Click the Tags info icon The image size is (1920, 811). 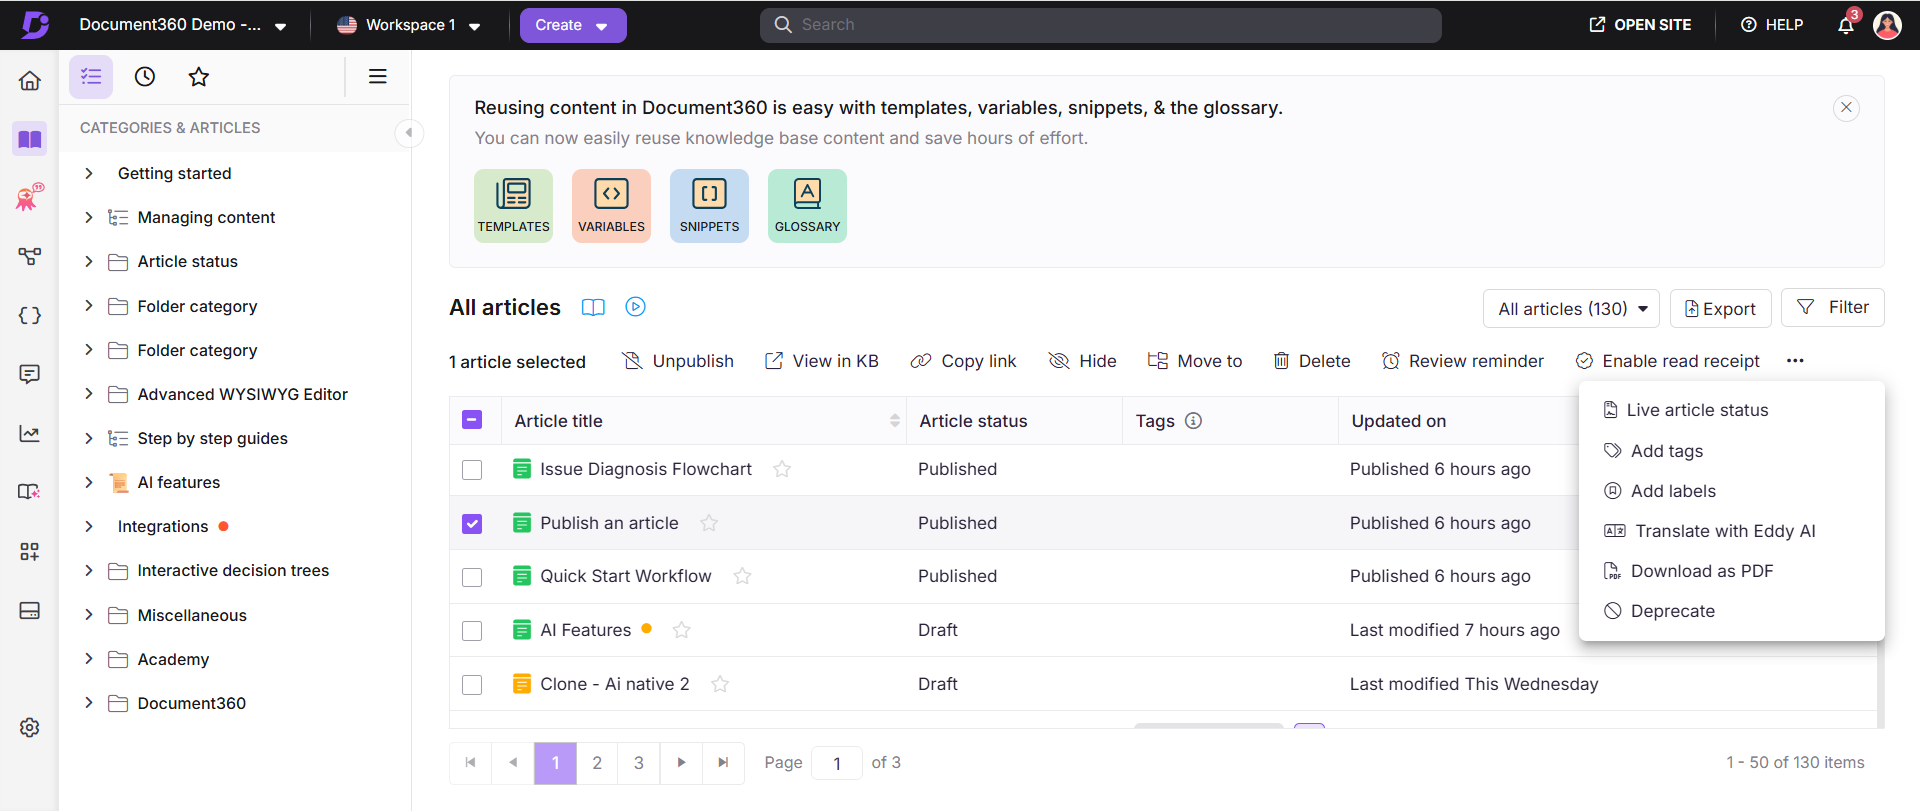tap(1193, 421)
